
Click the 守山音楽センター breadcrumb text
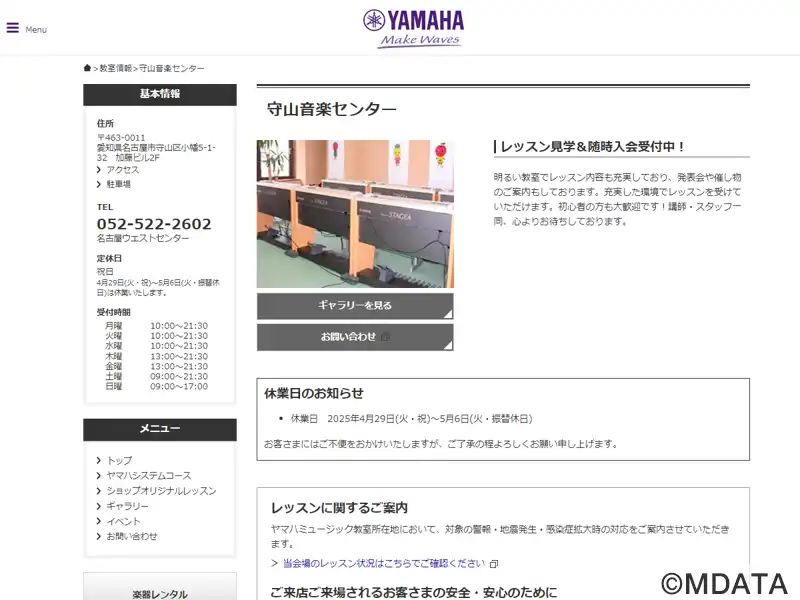172,68
